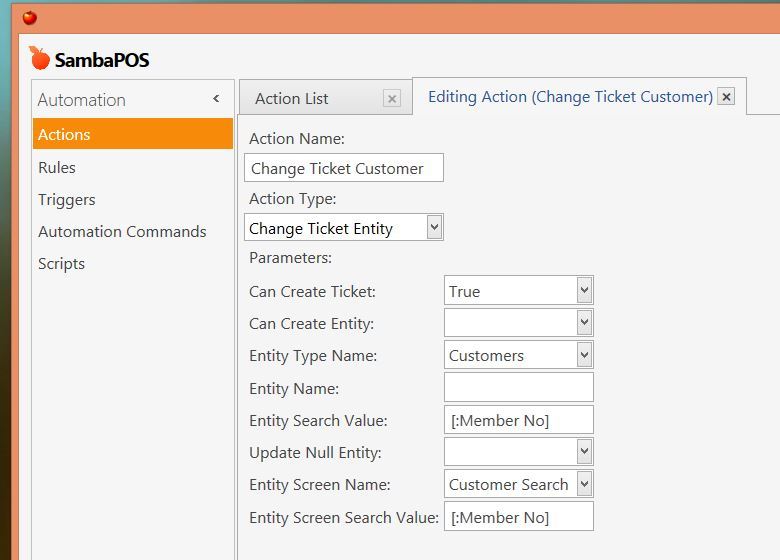Click the Entity Search Value field
This screenshot has width=780, height=560.
point(519,420)
